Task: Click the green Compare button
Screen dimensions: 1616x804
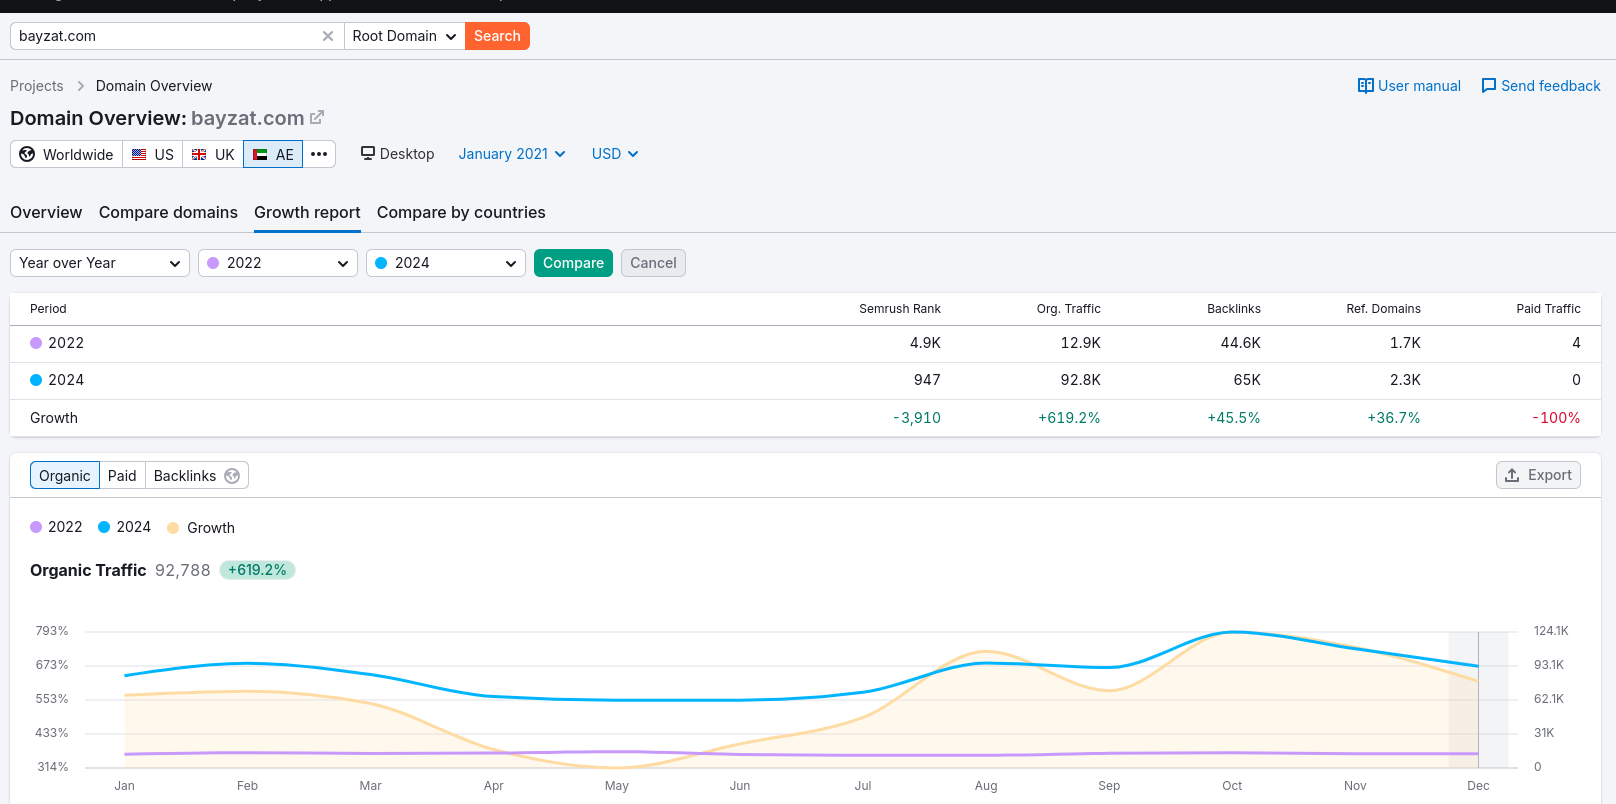Action: [x=573, y=263]
